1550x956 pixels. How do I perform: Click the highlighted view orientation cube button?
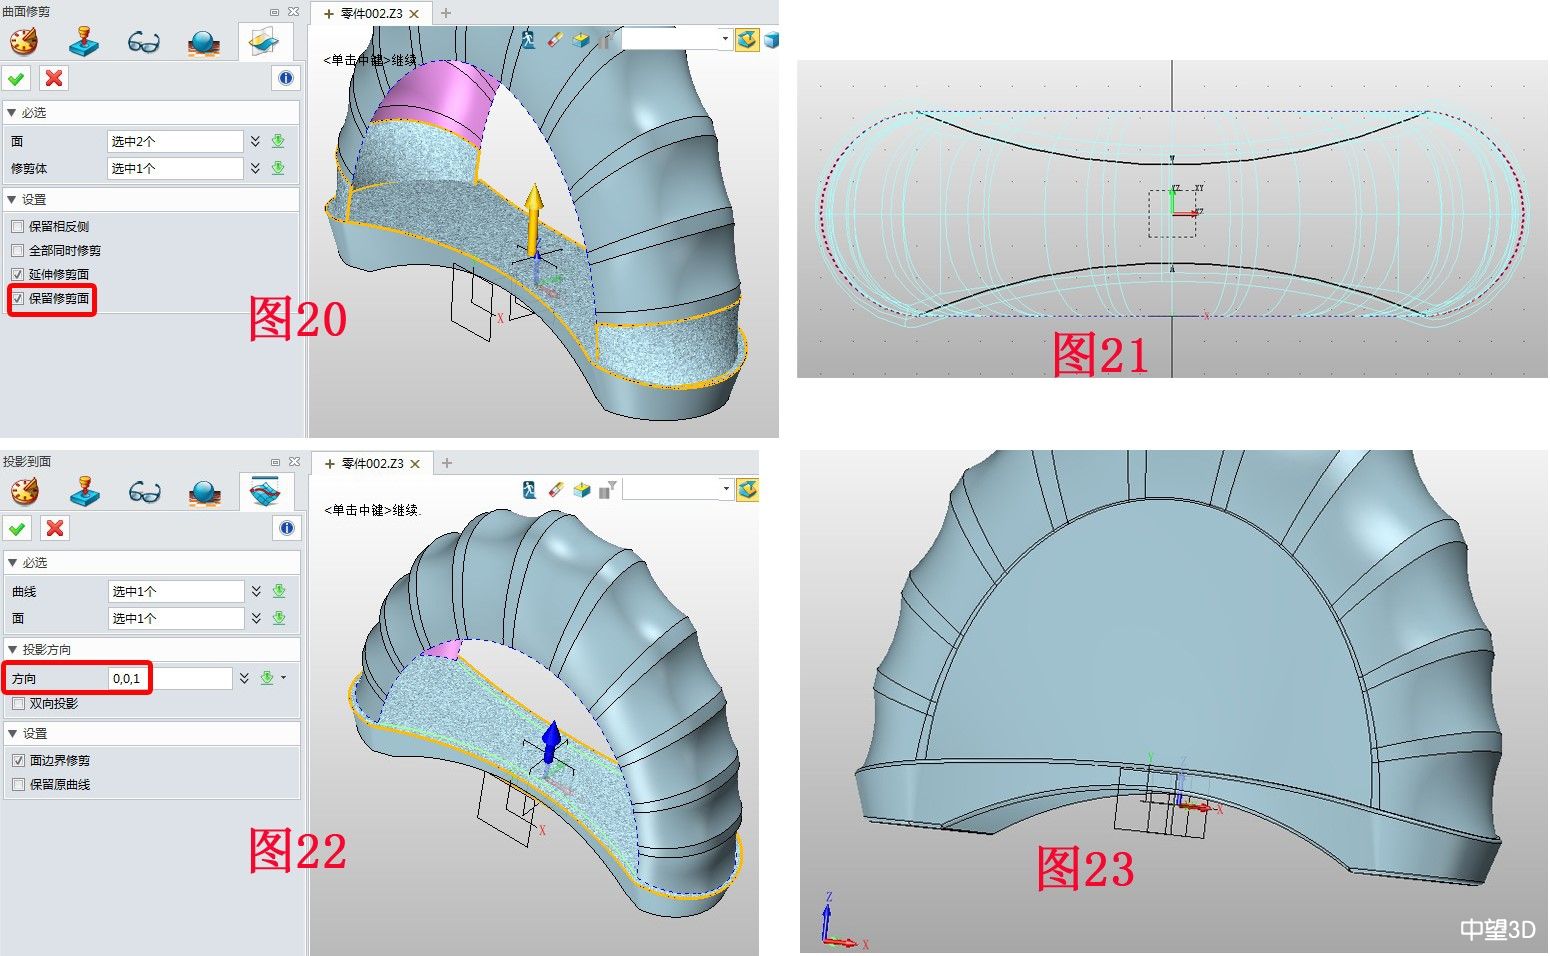click(745, 39)
